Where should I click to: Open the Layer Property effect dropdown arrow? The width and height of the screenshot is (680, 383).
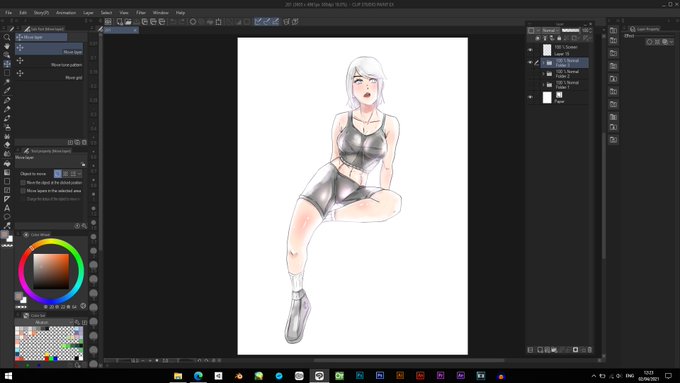point(672,42)
